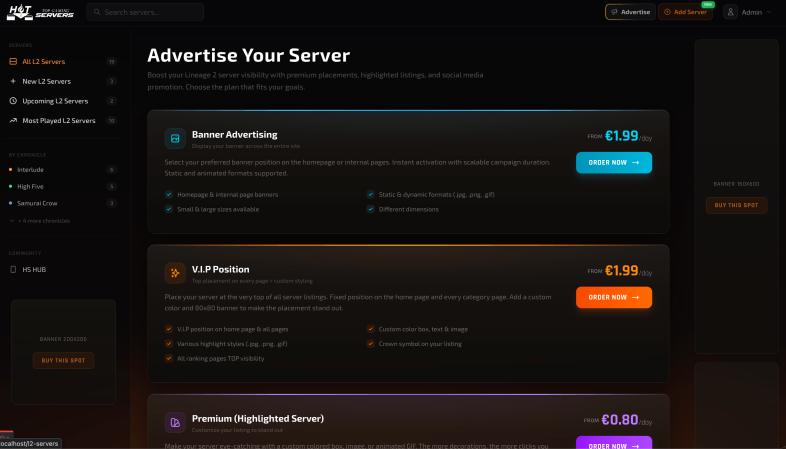Click the €0.80 Premium price
Image resolution: width=786 pixels, height=449 pixels.
coord(620,420)
